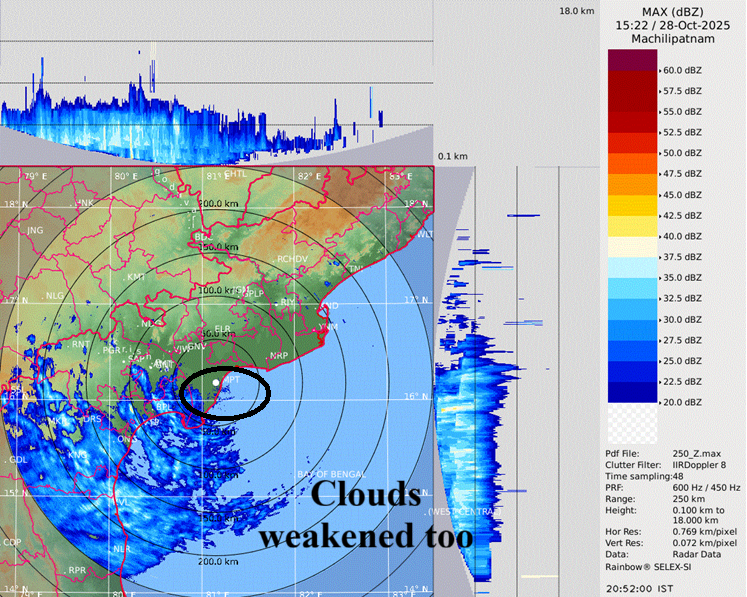Click the NRP station marker on map
This screenshot has height=597, width=747.
(x=279, y=355)
